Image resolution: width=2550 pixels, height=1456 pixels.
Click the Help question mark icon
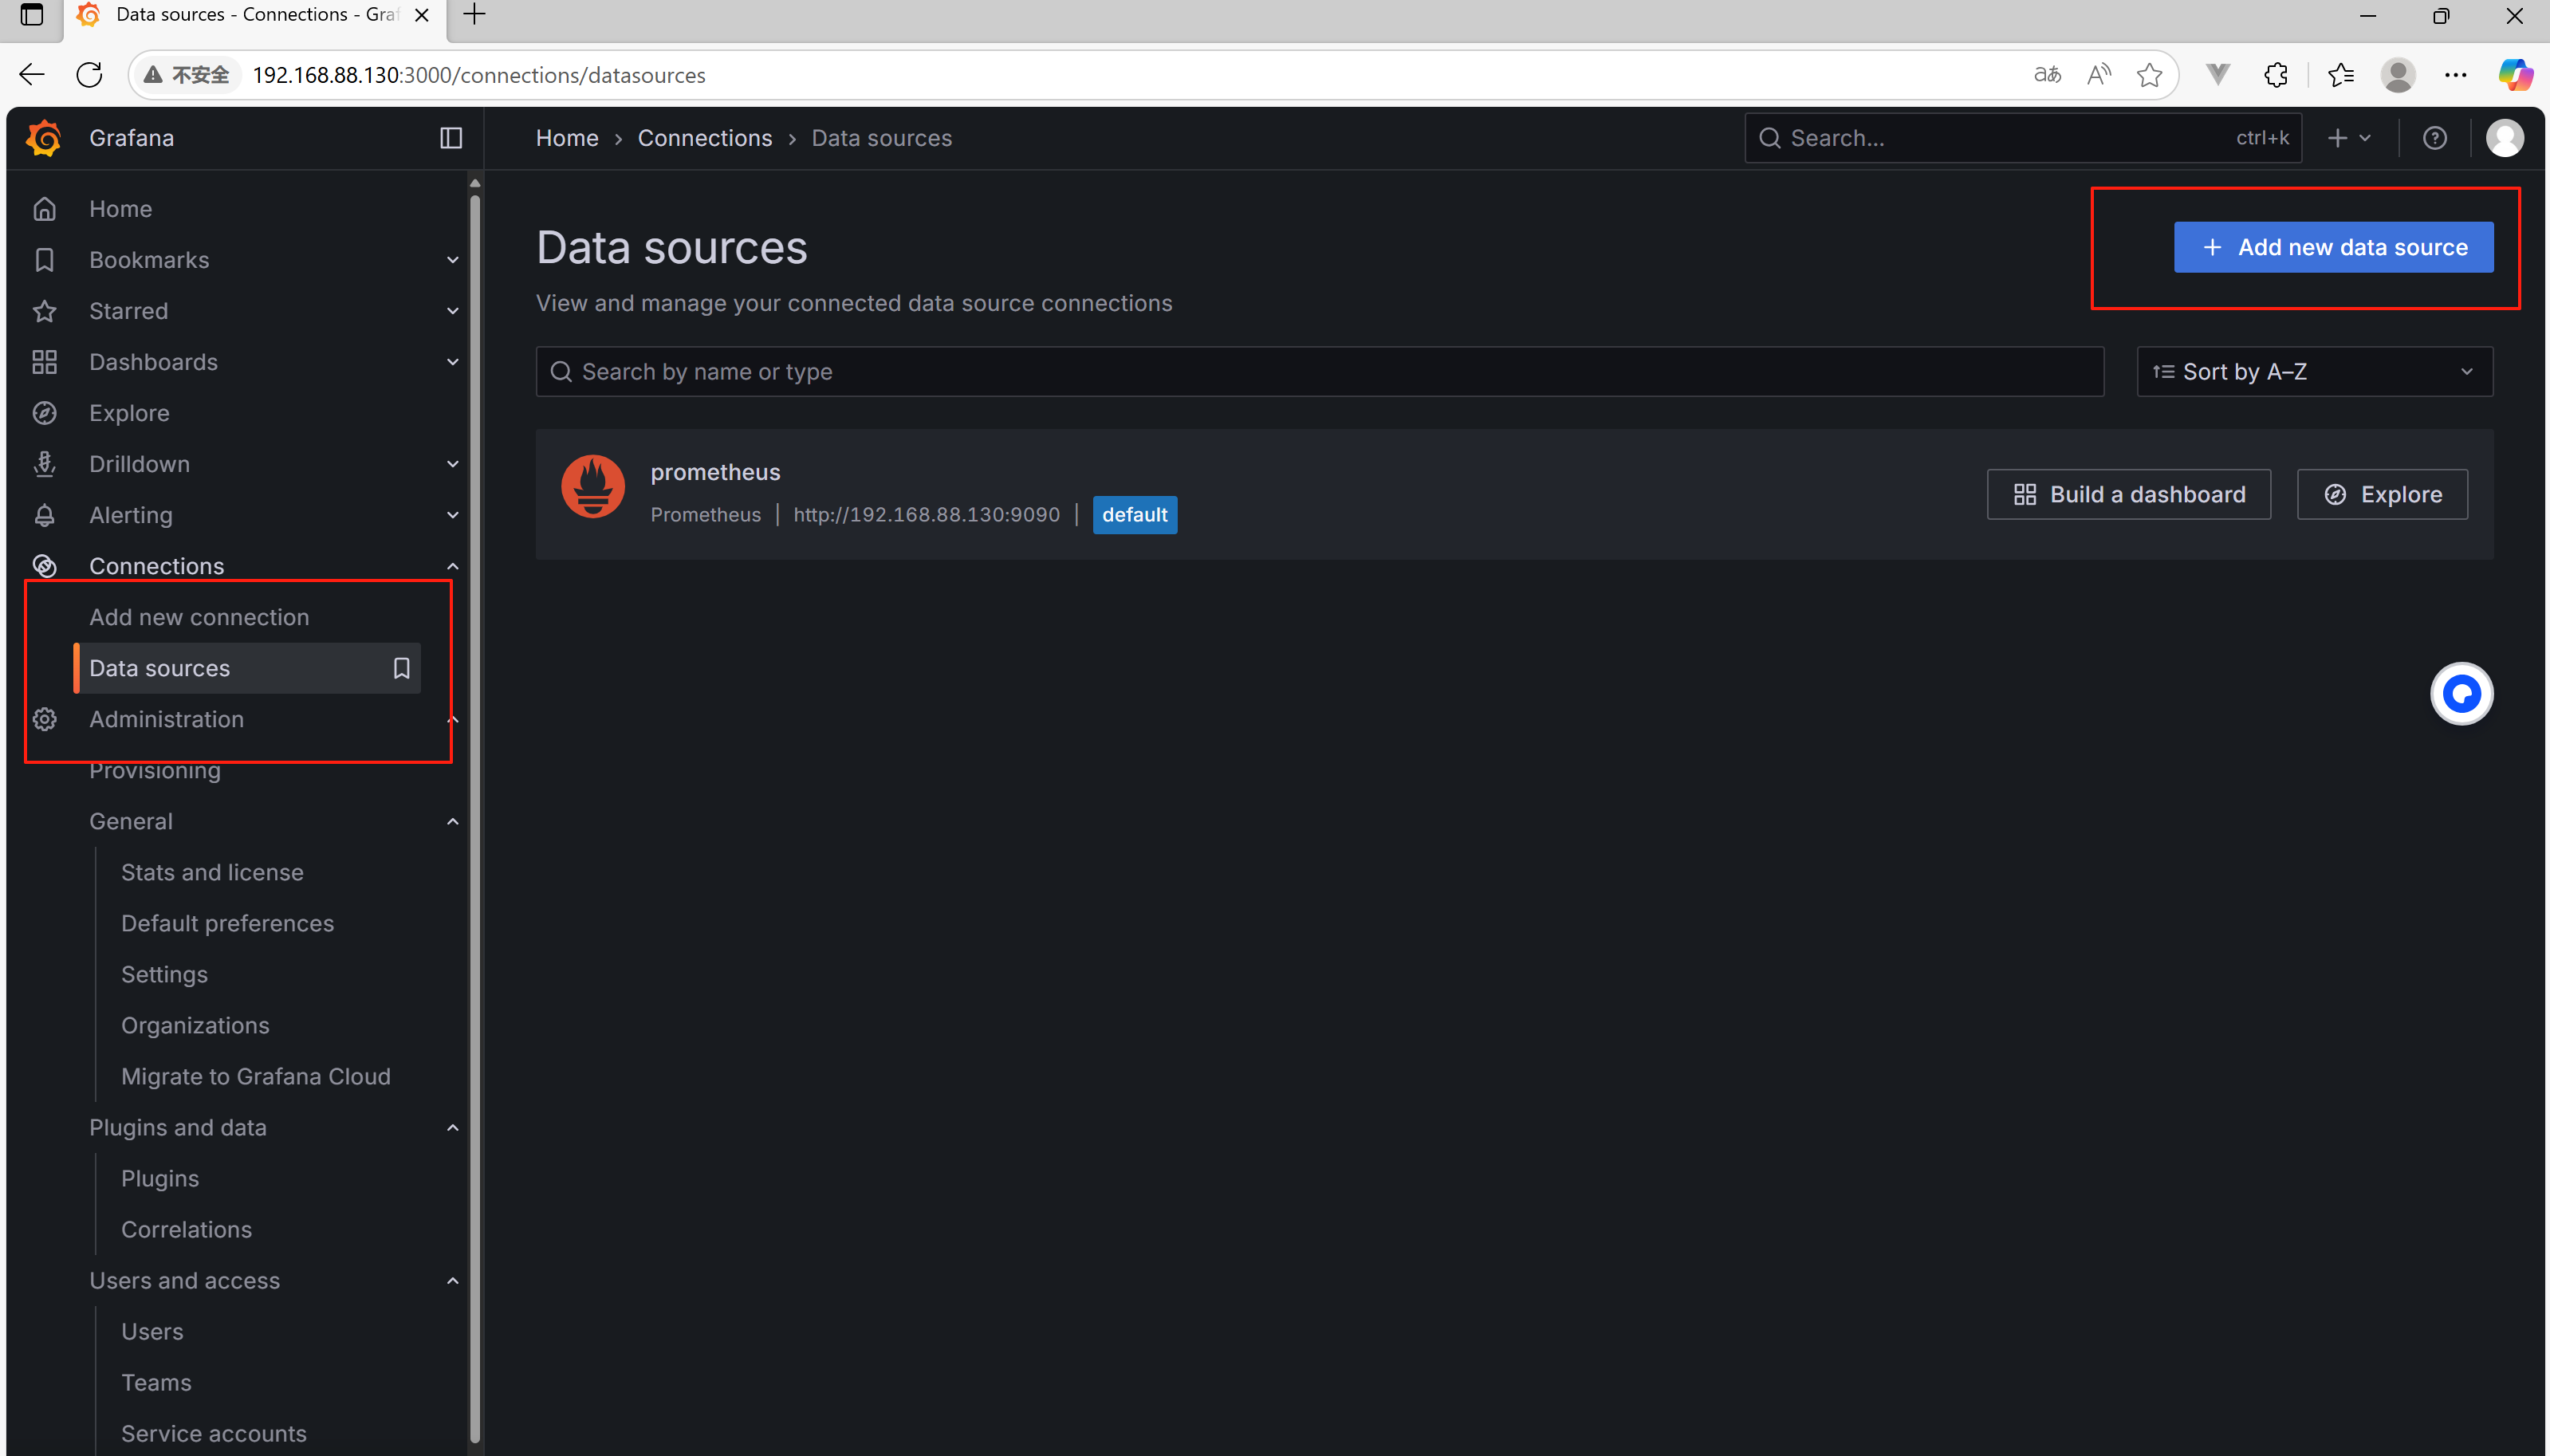(2435, 138)
